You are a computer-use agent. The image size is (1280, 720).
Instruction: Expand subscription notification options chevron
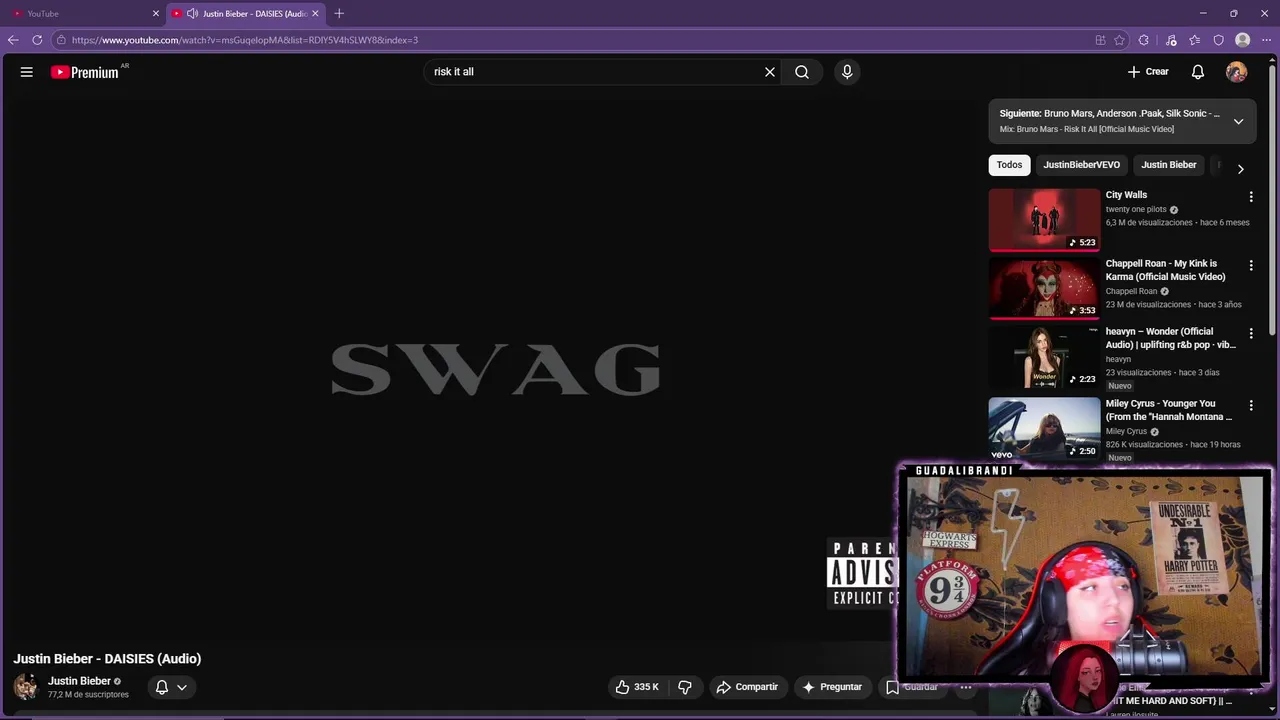(x=182, y=687)
